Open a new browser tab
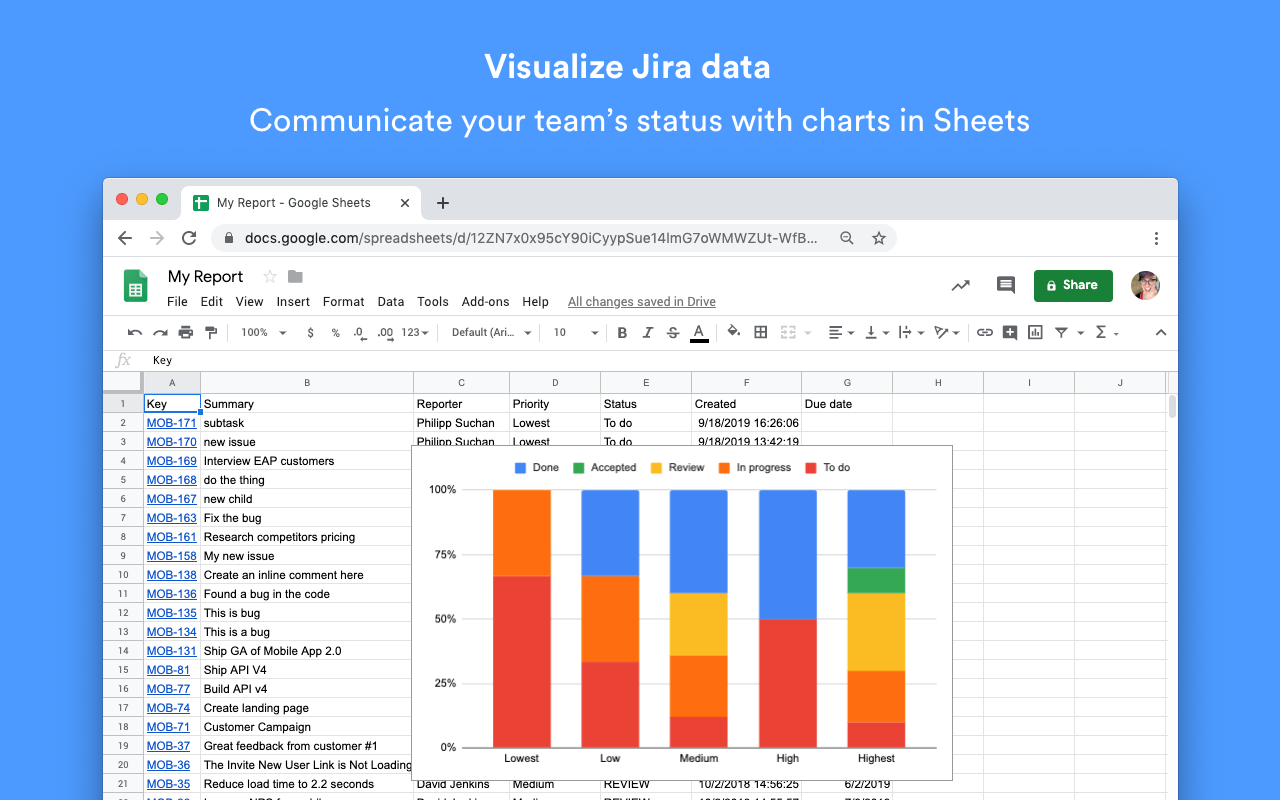 (x=443, y=203)
